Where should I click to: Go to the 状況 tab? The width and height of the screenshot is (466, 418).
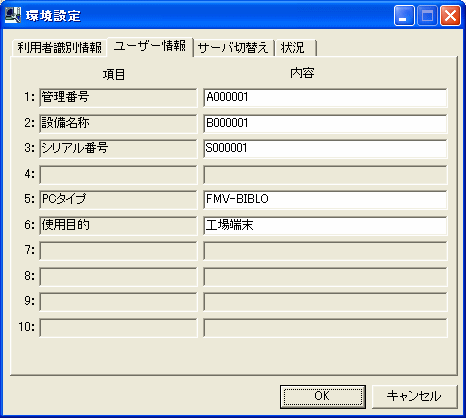pyautogui.click(x=295, y=48)
